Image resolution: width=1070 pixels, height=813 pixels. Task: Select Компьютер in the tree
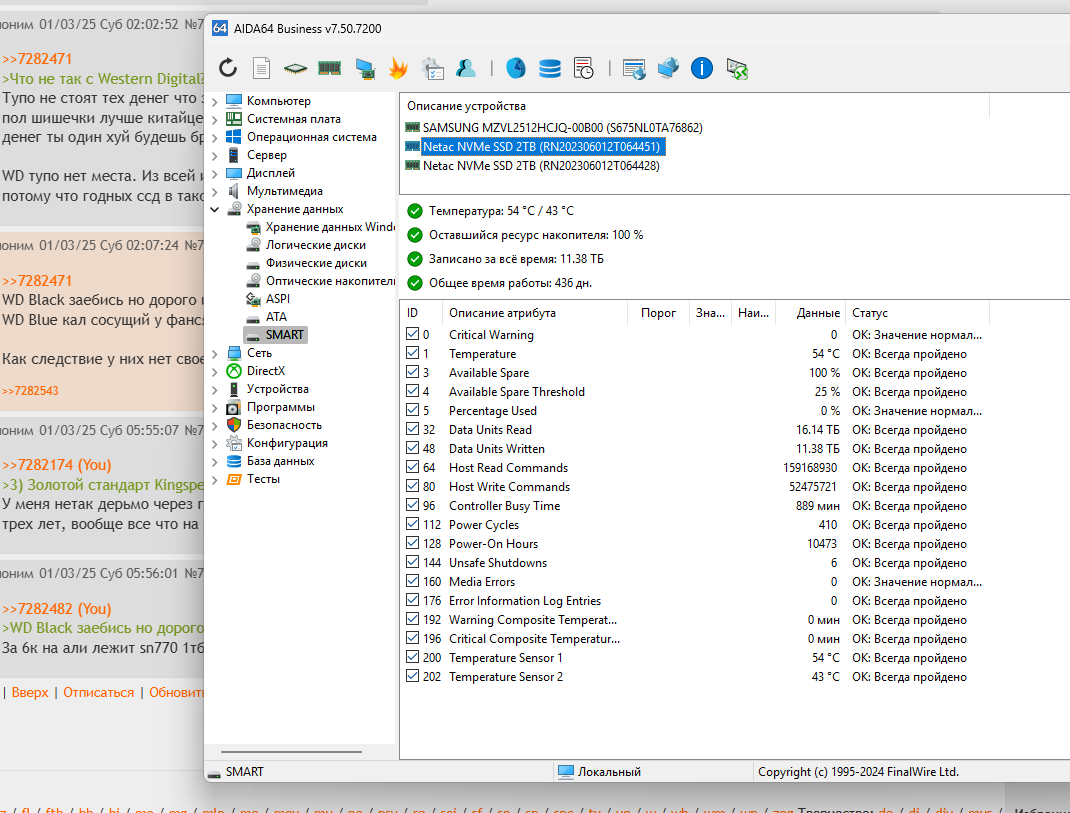278,101
